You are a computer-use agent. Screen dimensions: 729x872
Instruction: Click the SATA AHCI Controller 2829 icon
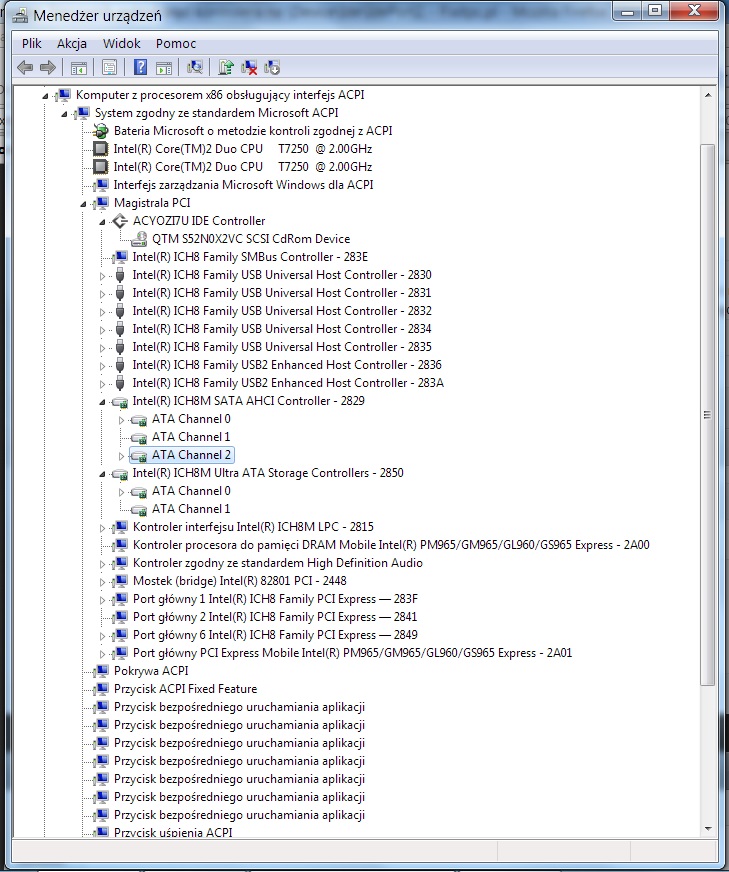point(120,402)
